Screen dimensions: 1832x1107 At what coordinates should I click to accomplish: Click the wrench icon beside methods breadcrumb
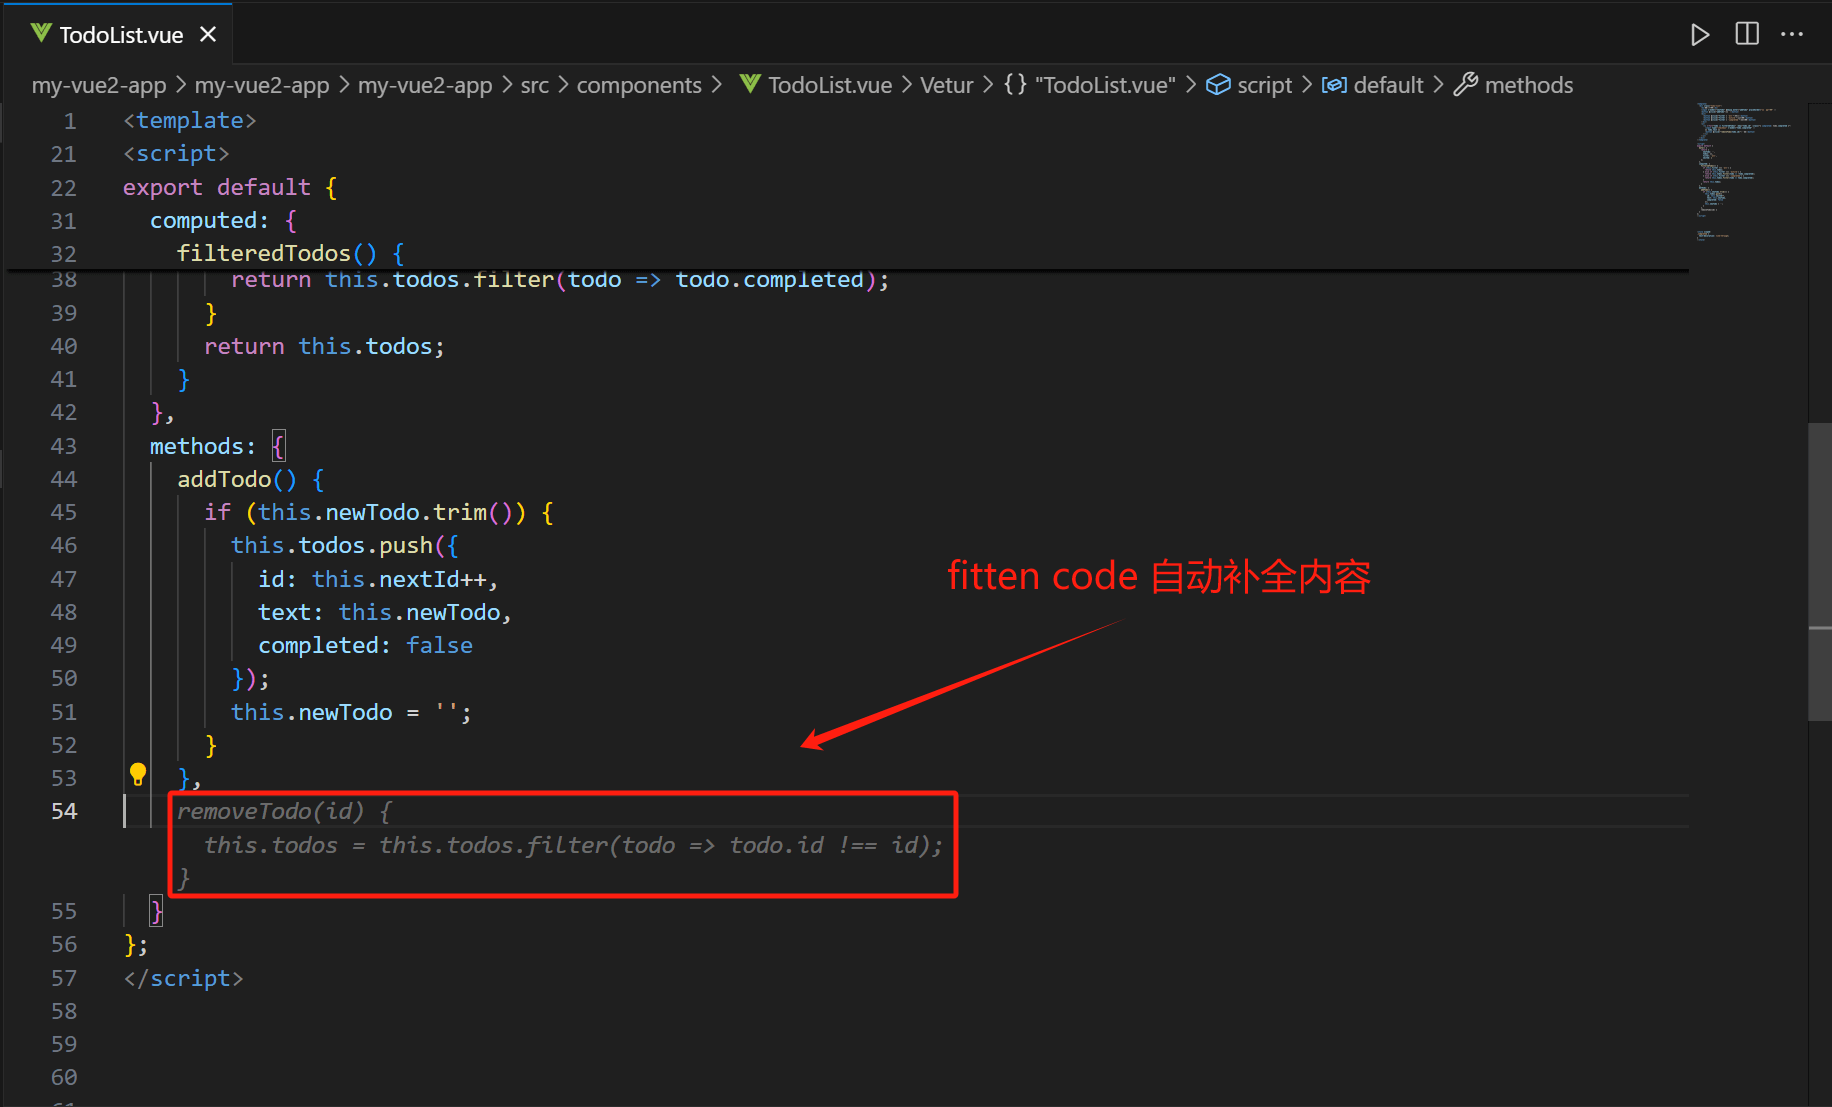coord(1465,85)
